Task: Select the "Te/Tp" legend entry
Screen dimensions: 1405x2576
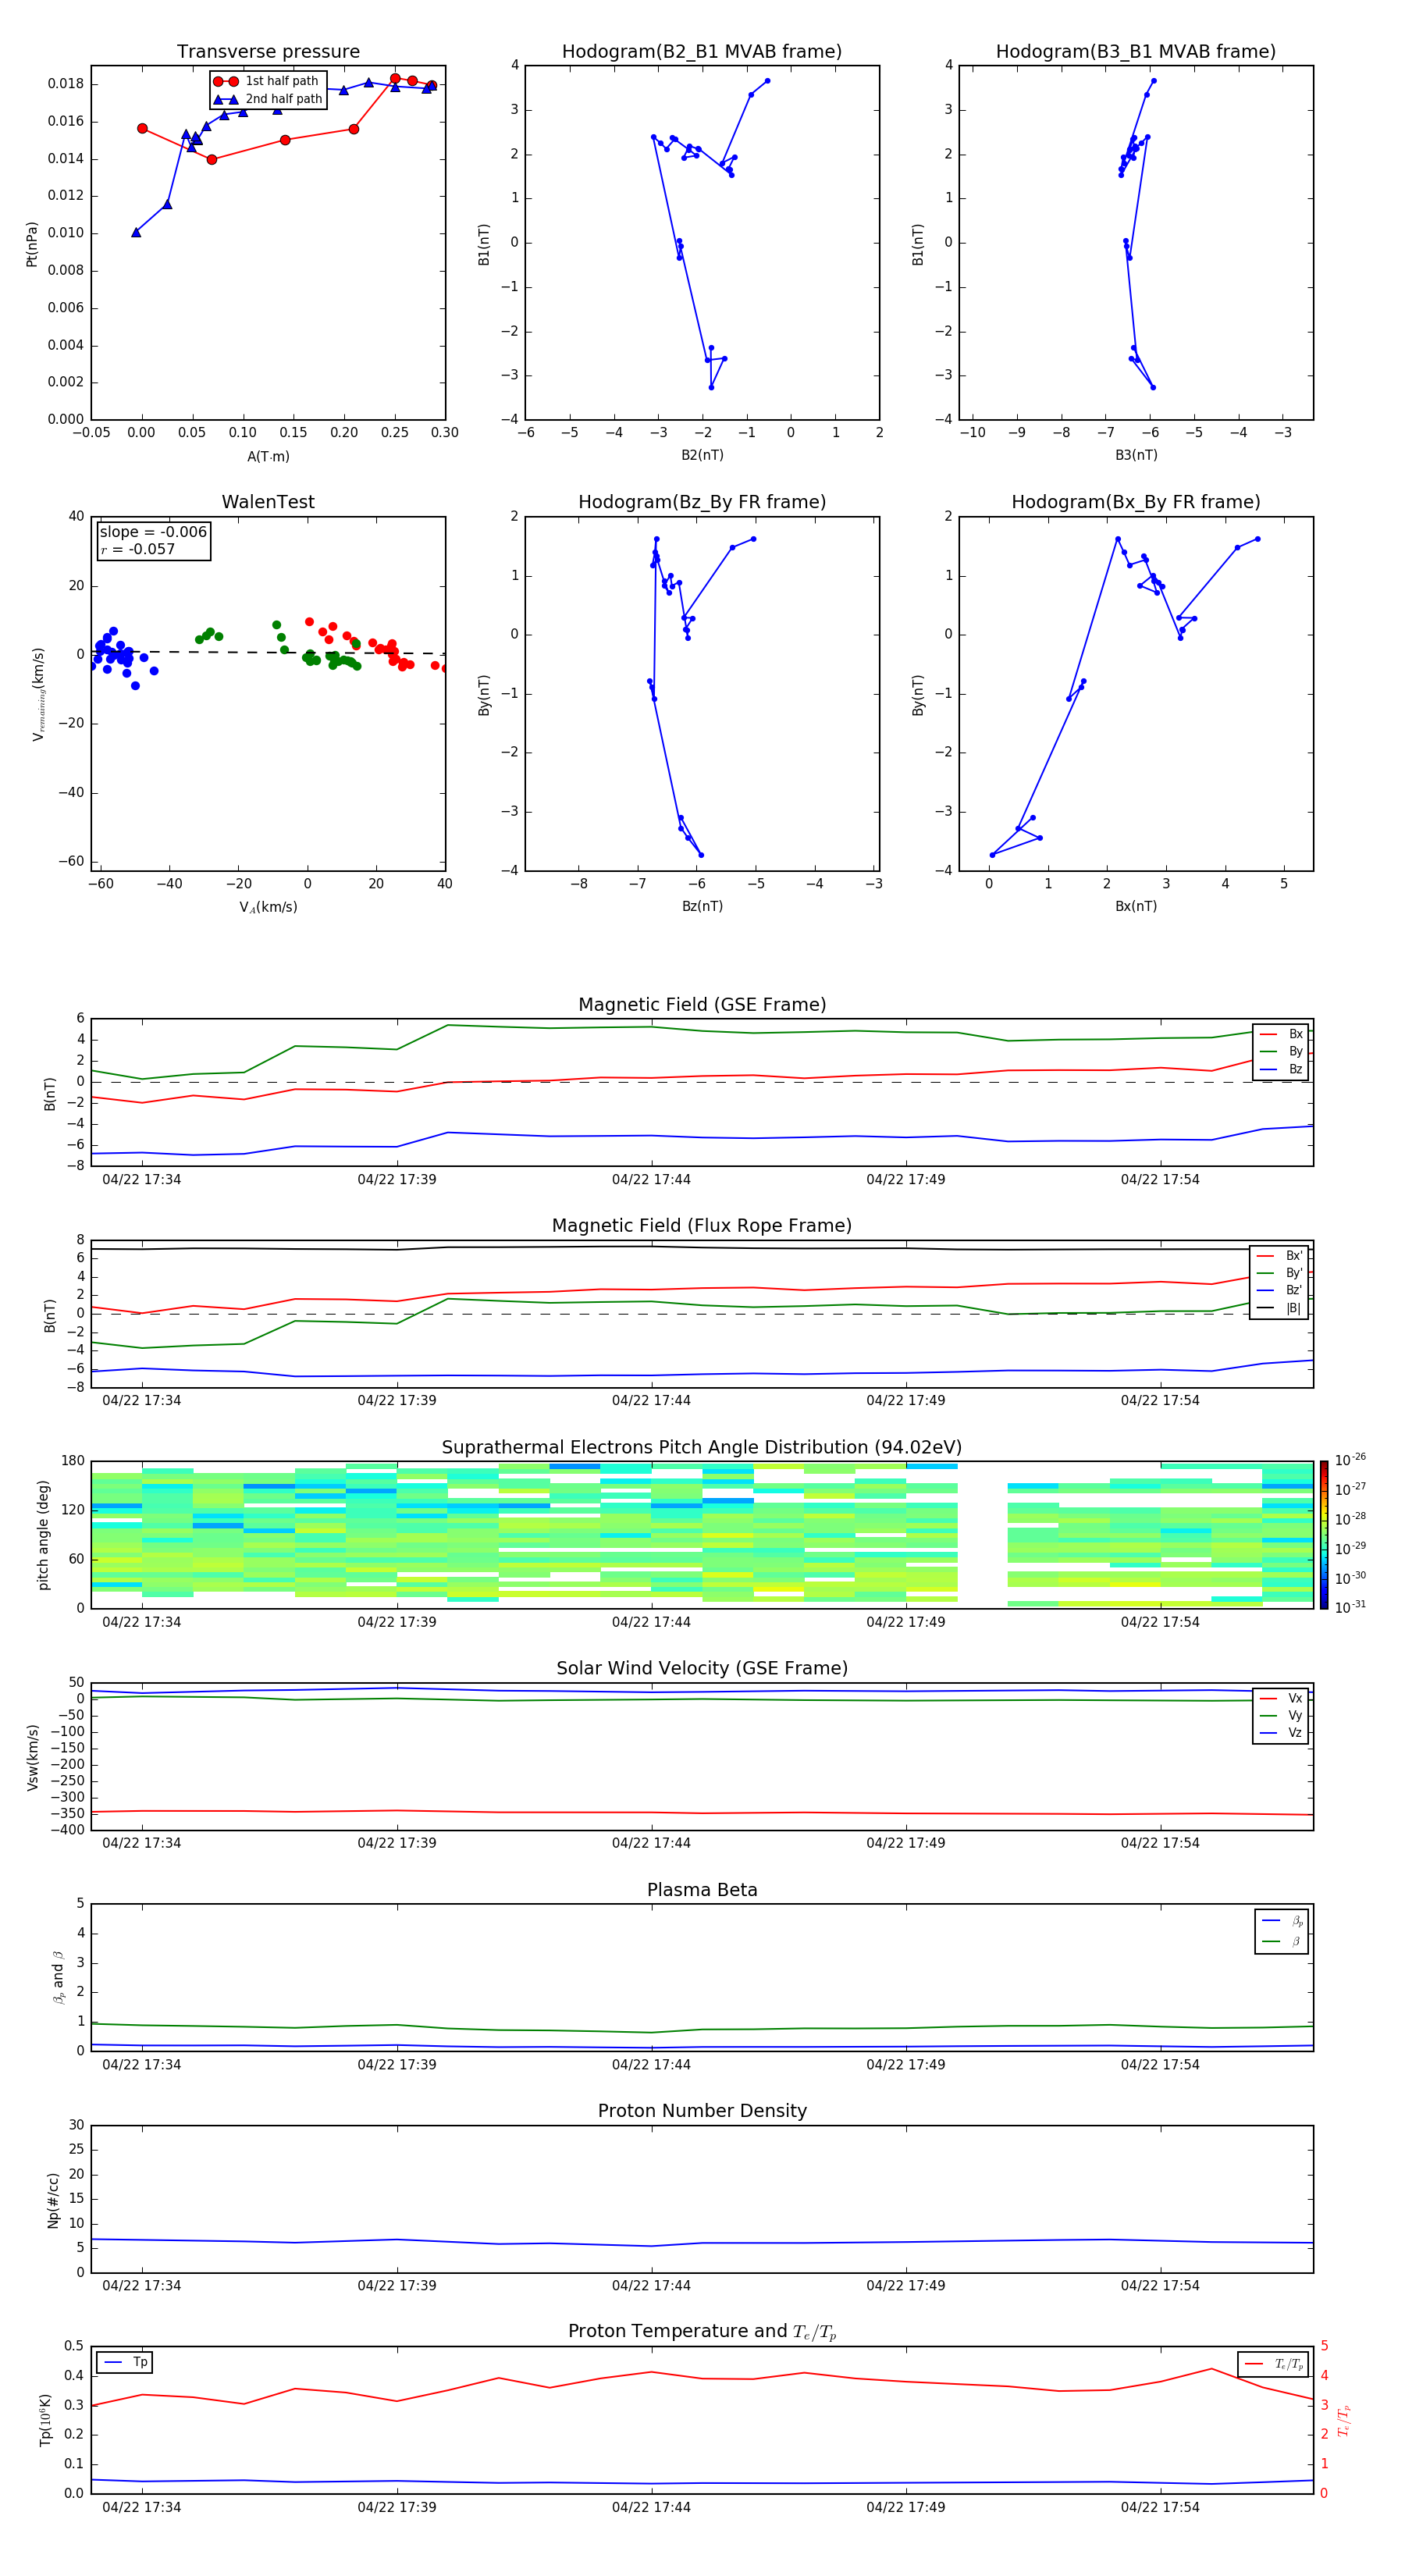Action: click(x=1274, y=2364)
